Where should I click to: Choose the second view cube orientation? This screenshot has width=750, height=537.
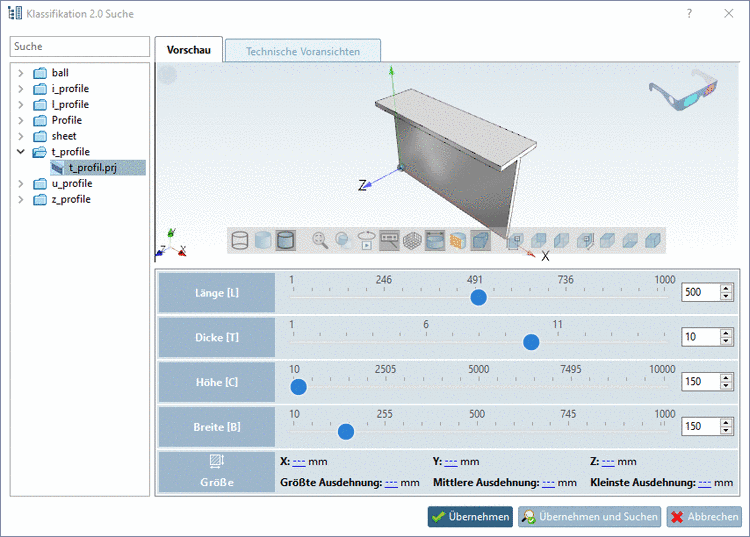(538, 240)
